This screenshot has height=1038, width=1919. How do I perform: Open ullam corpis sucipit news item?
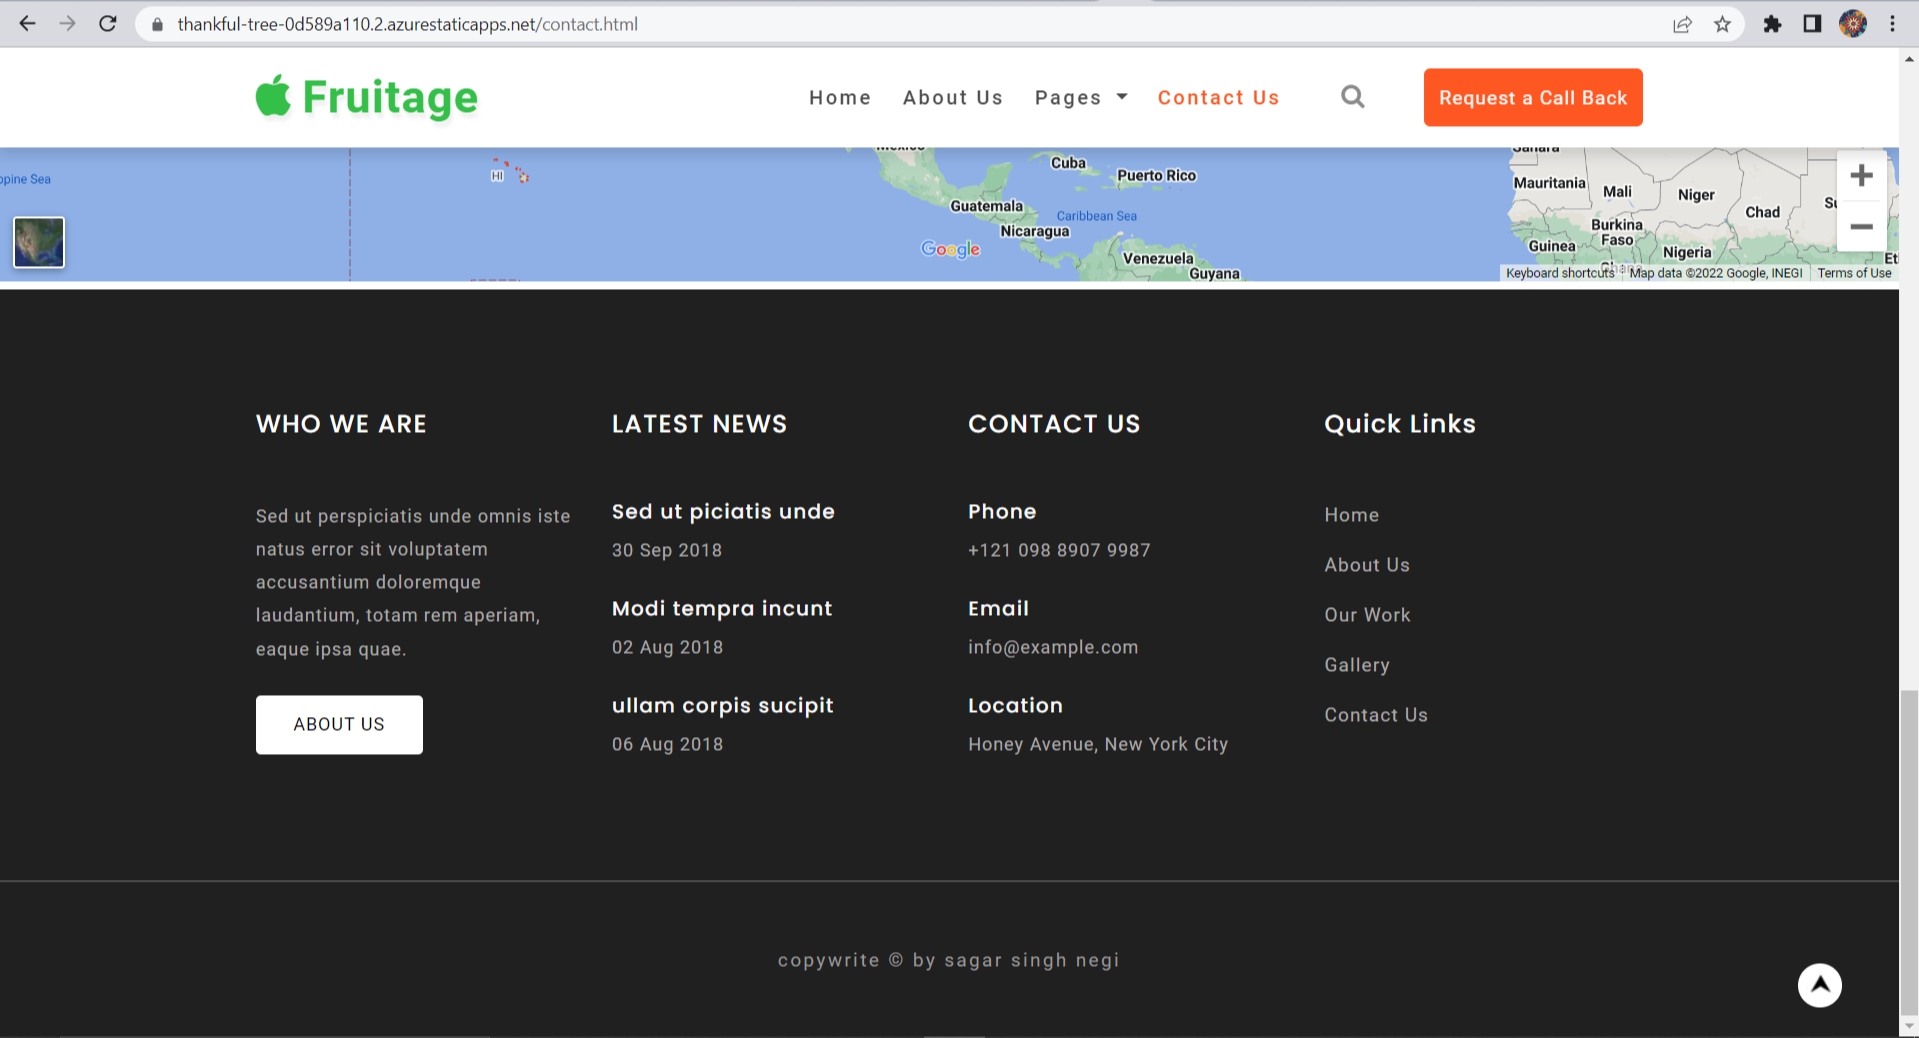[x=722, y=705]
